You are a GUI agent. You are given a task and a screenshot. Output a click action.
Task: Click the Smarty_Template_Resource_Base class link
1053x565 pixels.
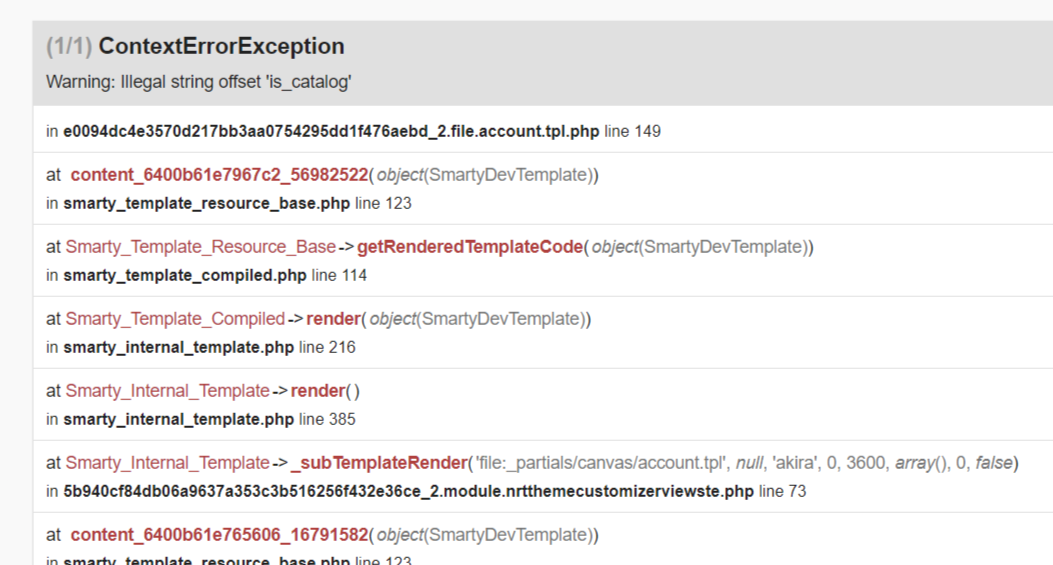(x=201, y=247)
